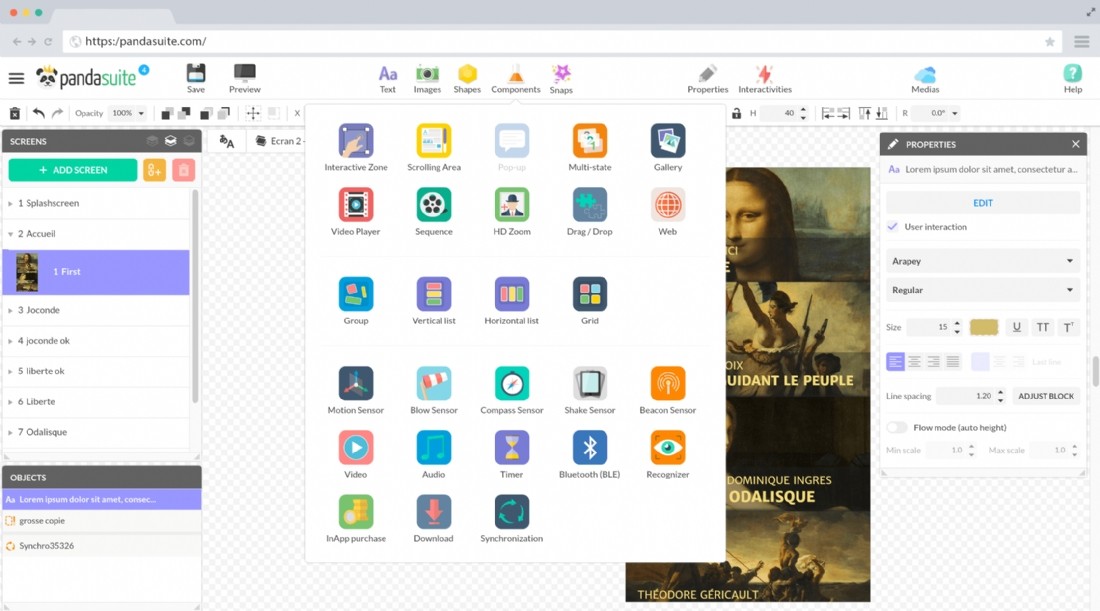Add an HD Zoom component
Image resolution: width=1100 pixels, height=611 pixels.
511,205
